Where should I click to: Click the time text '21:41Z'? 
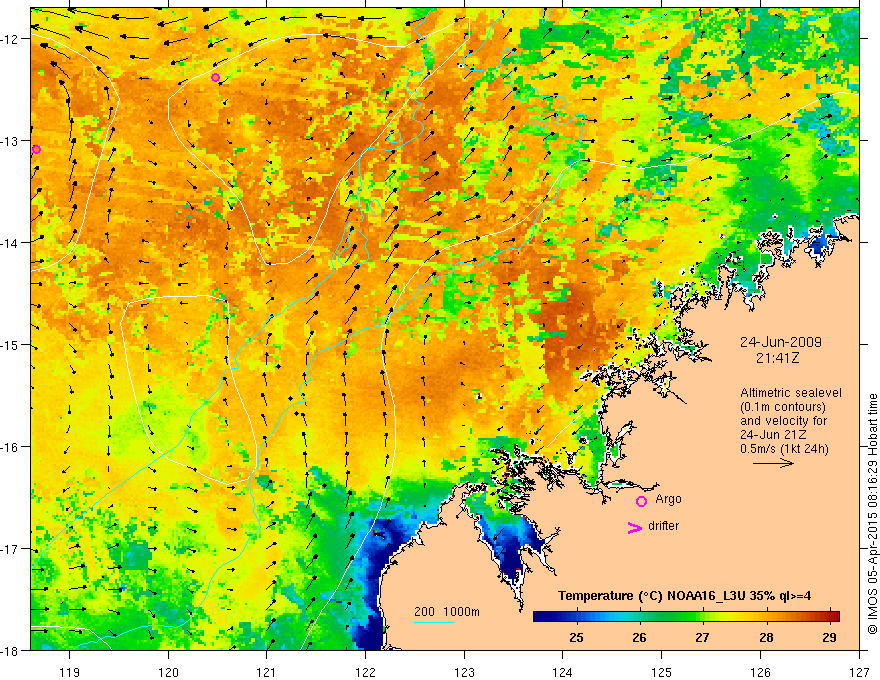pos(777,358)
